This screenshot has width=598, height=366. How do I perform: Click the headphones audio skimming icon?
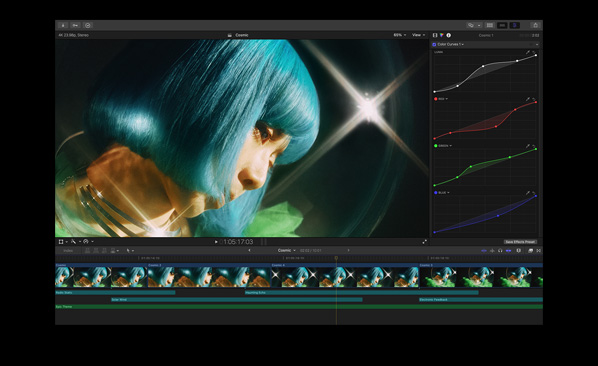(x=500, y=250)
